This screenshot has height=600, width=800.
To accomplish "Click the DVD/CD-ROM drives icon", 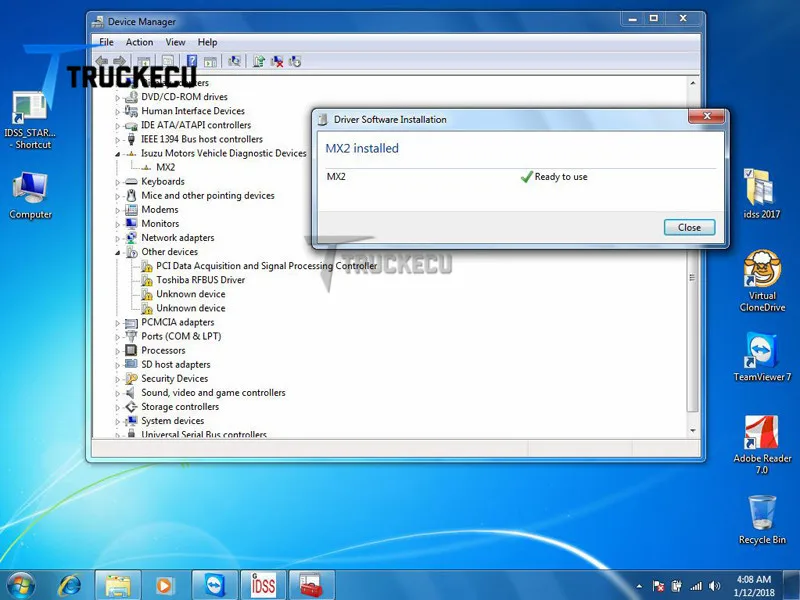I will pos(131,96).
